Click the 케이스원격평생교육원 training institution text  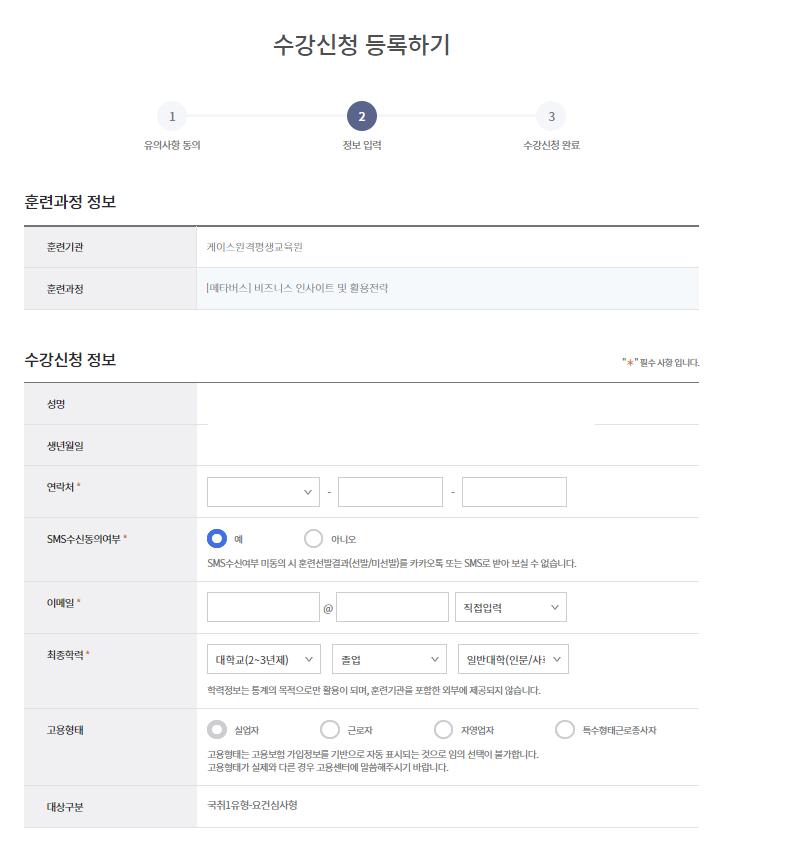tap(254, 247)
